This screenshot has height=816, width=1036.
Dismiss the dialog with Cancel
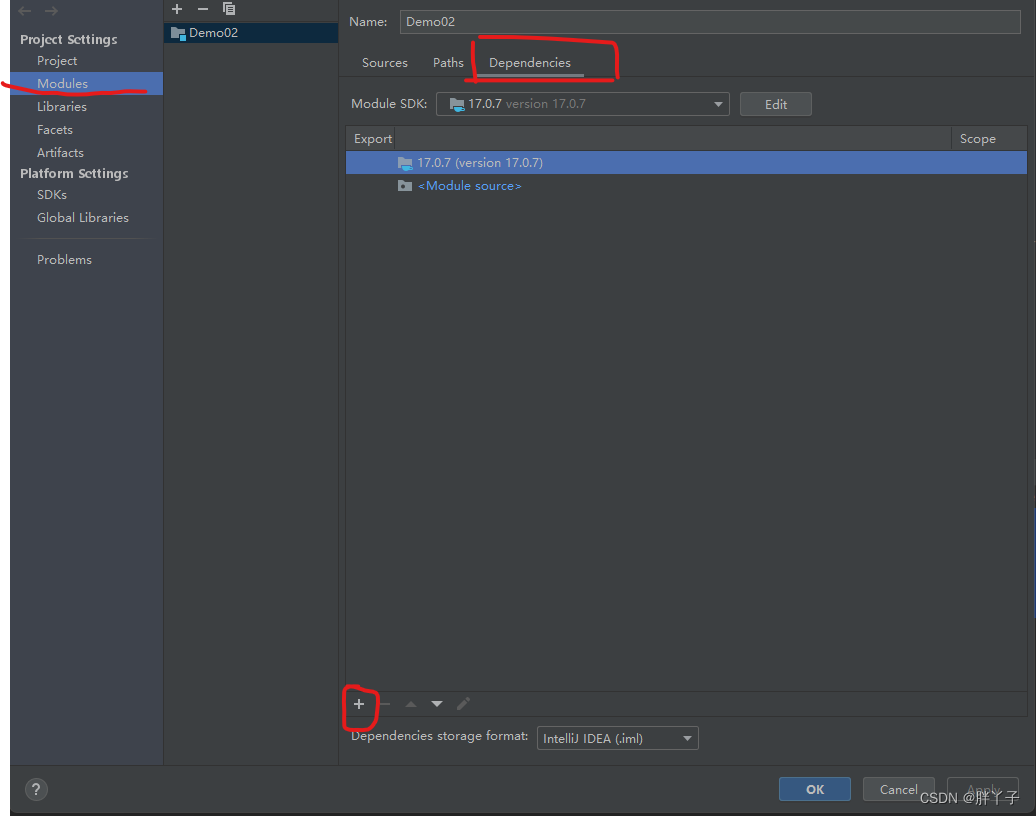tap(898, 788)
